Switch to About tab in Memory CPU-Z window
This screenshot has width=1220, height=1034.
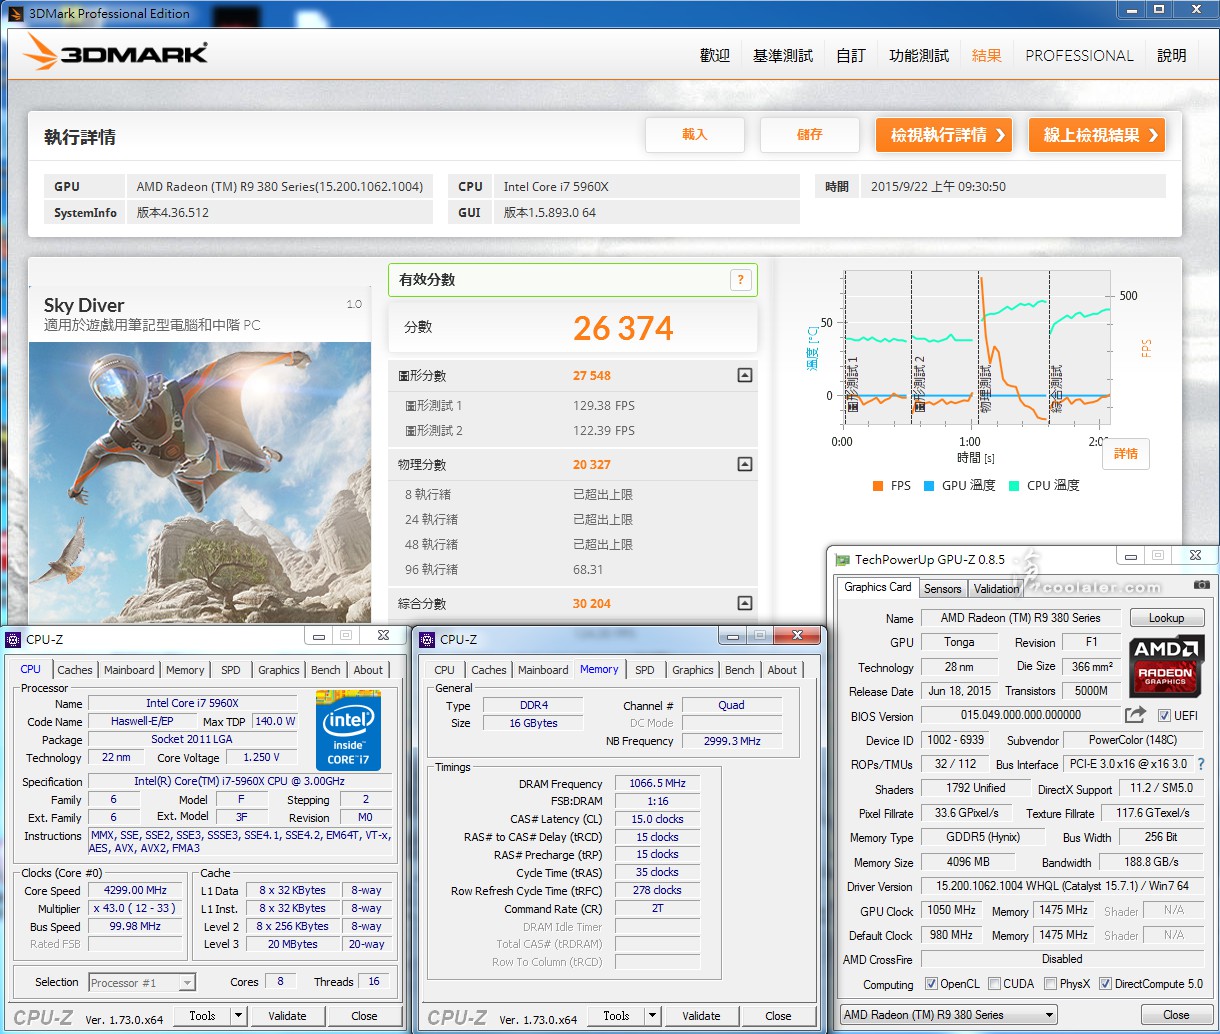(x=782, y=670)
